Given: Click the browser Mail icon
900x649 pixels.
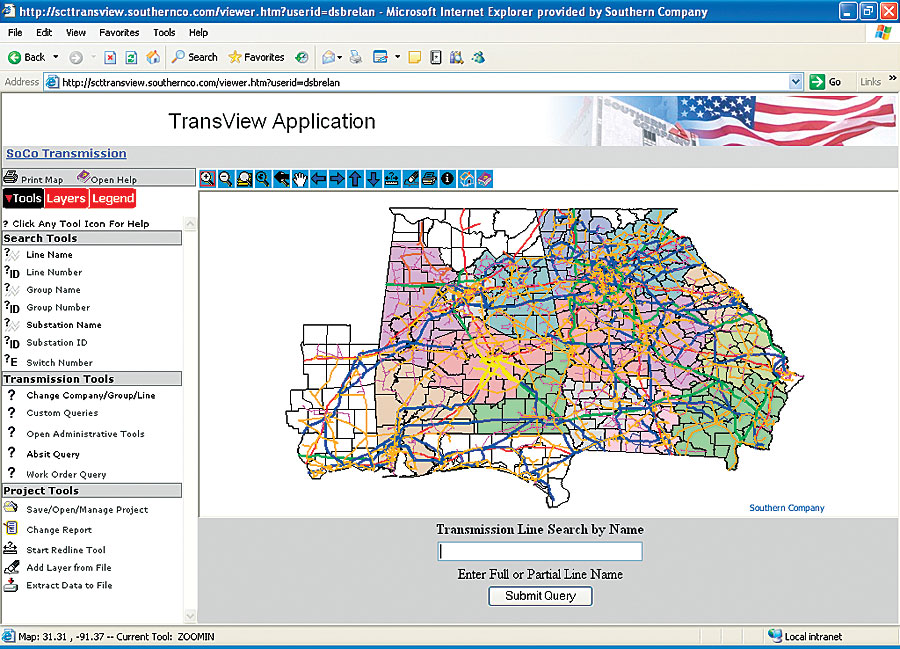Looking at the screenshot, I should (328, 57).
